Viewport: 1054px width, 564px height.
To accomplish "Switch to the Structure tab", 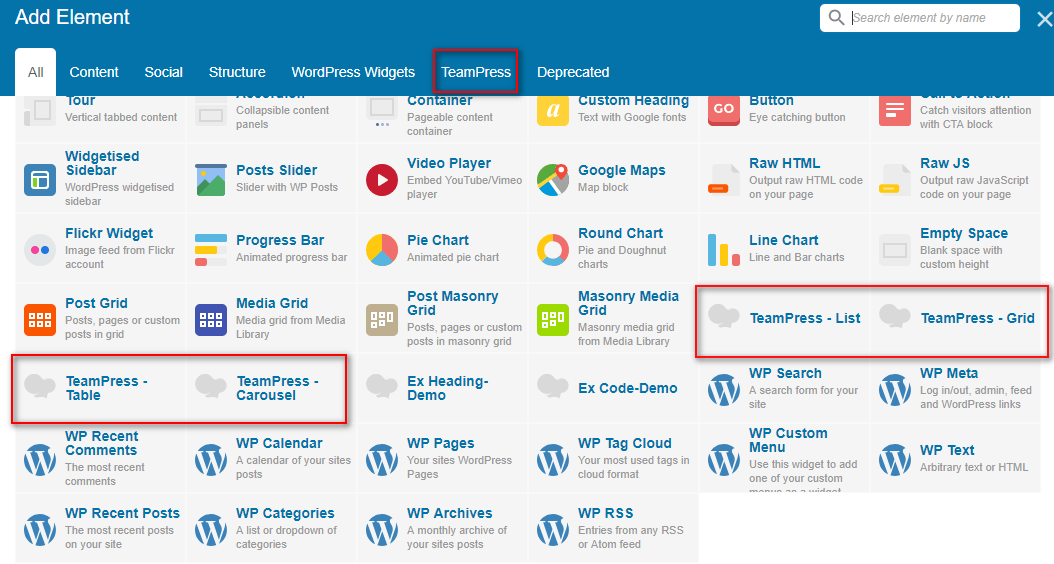I will pyautogui.click(x=237, y=72).
